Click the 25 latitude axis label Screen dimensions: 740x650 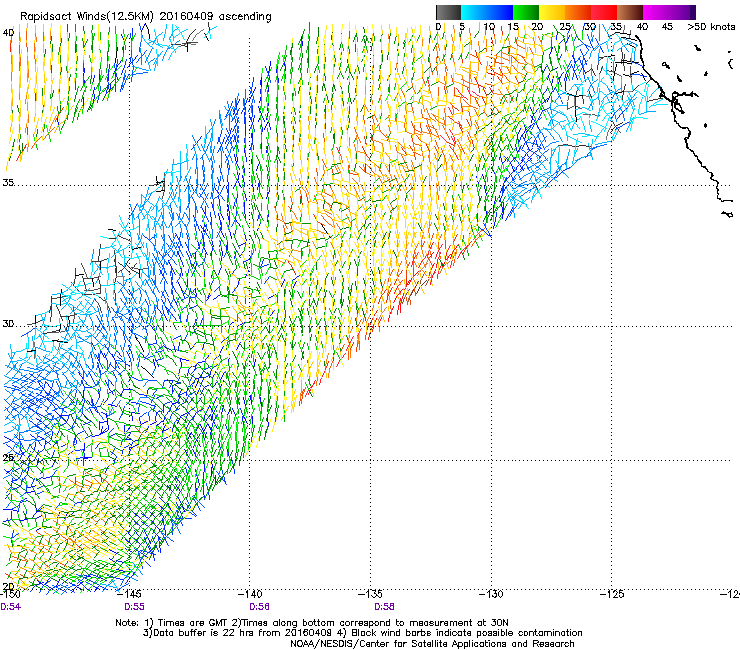click(8, 457)
